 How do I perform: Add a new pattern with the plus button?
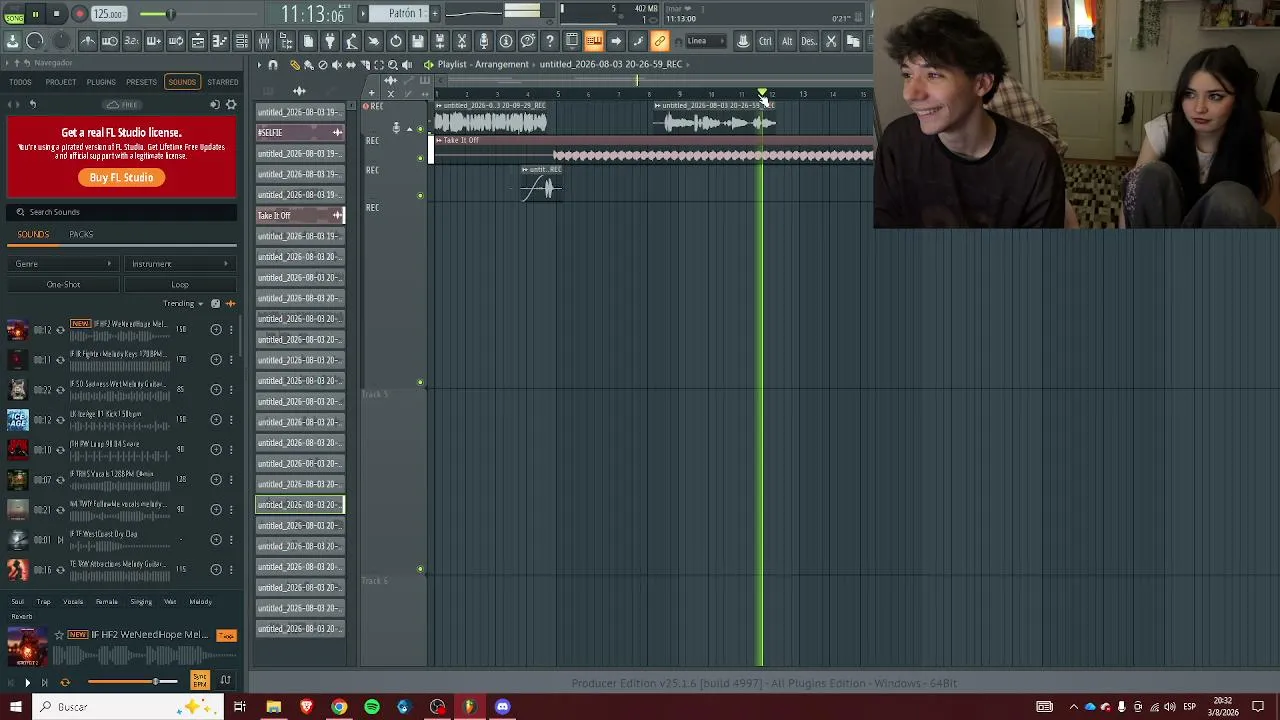pos(433,13)
